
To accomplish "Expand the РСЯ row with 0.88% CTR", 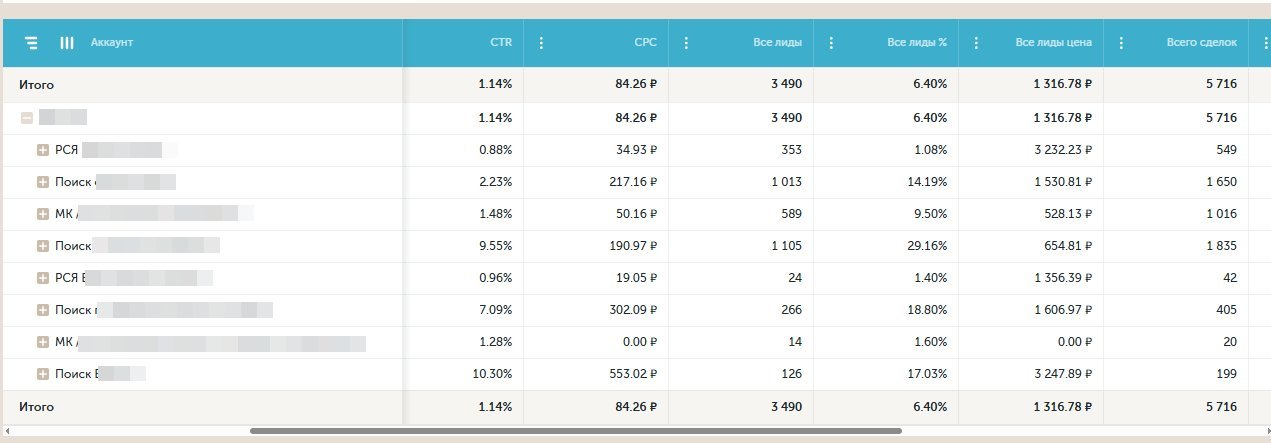I will tap(43, 150).
